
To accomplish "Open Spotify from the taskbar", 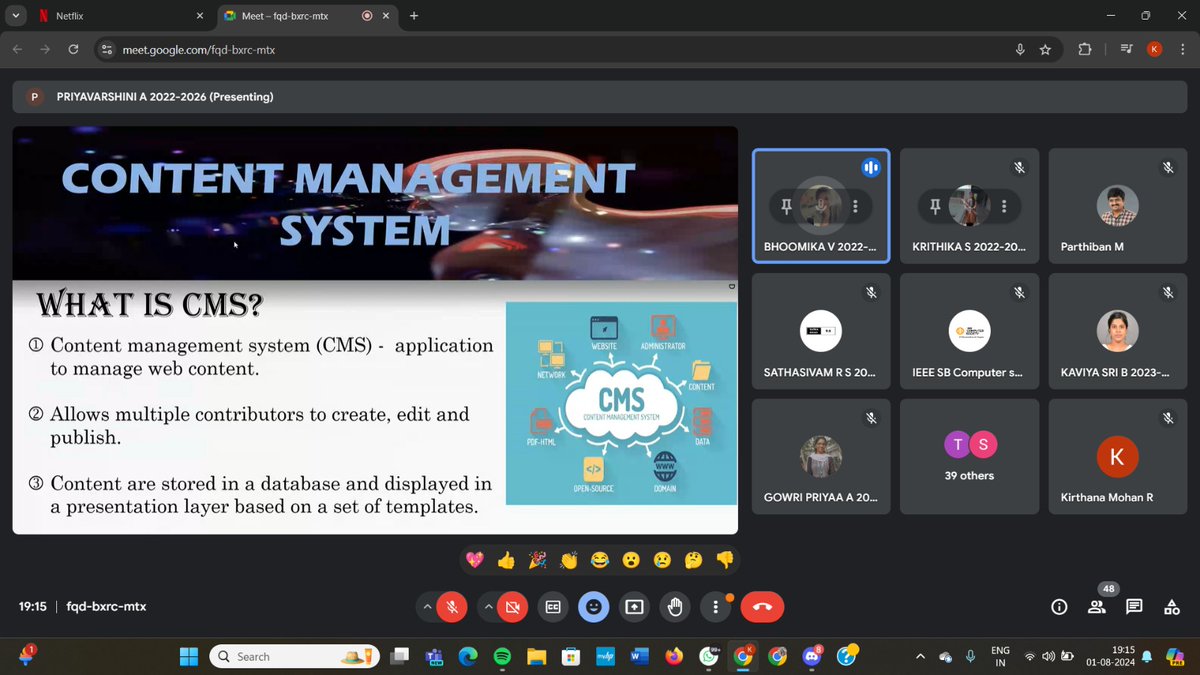I will (x=502, y=657).
